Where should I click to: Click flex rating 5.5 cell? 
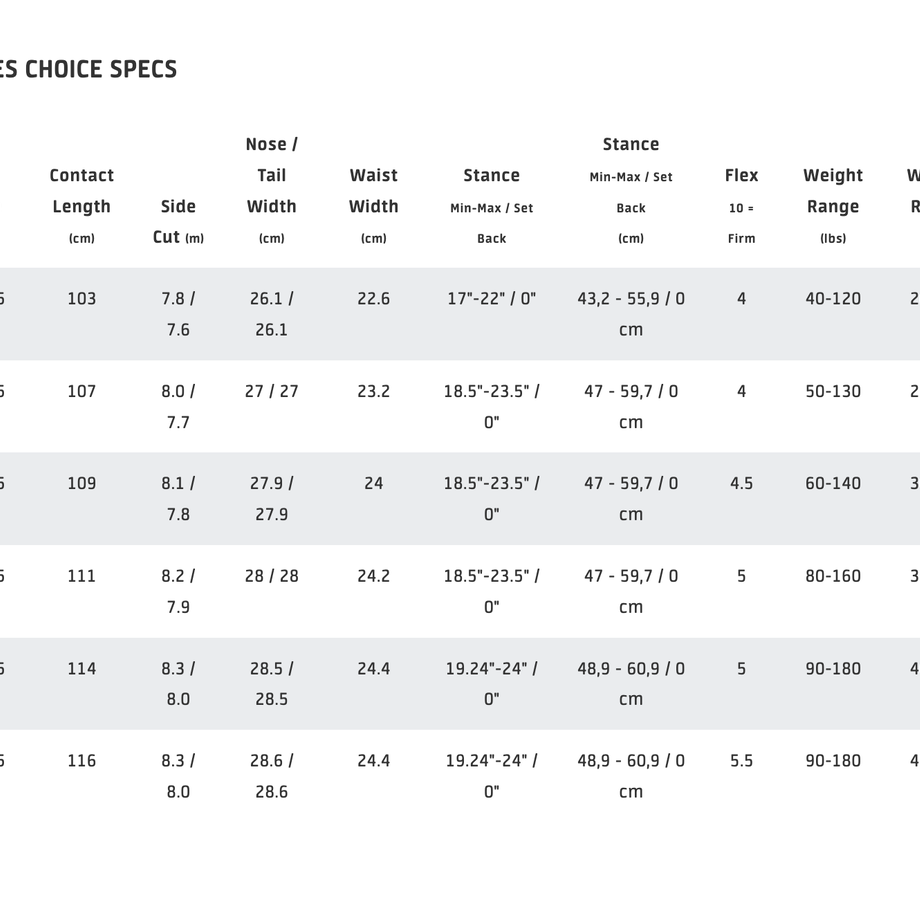742,761
